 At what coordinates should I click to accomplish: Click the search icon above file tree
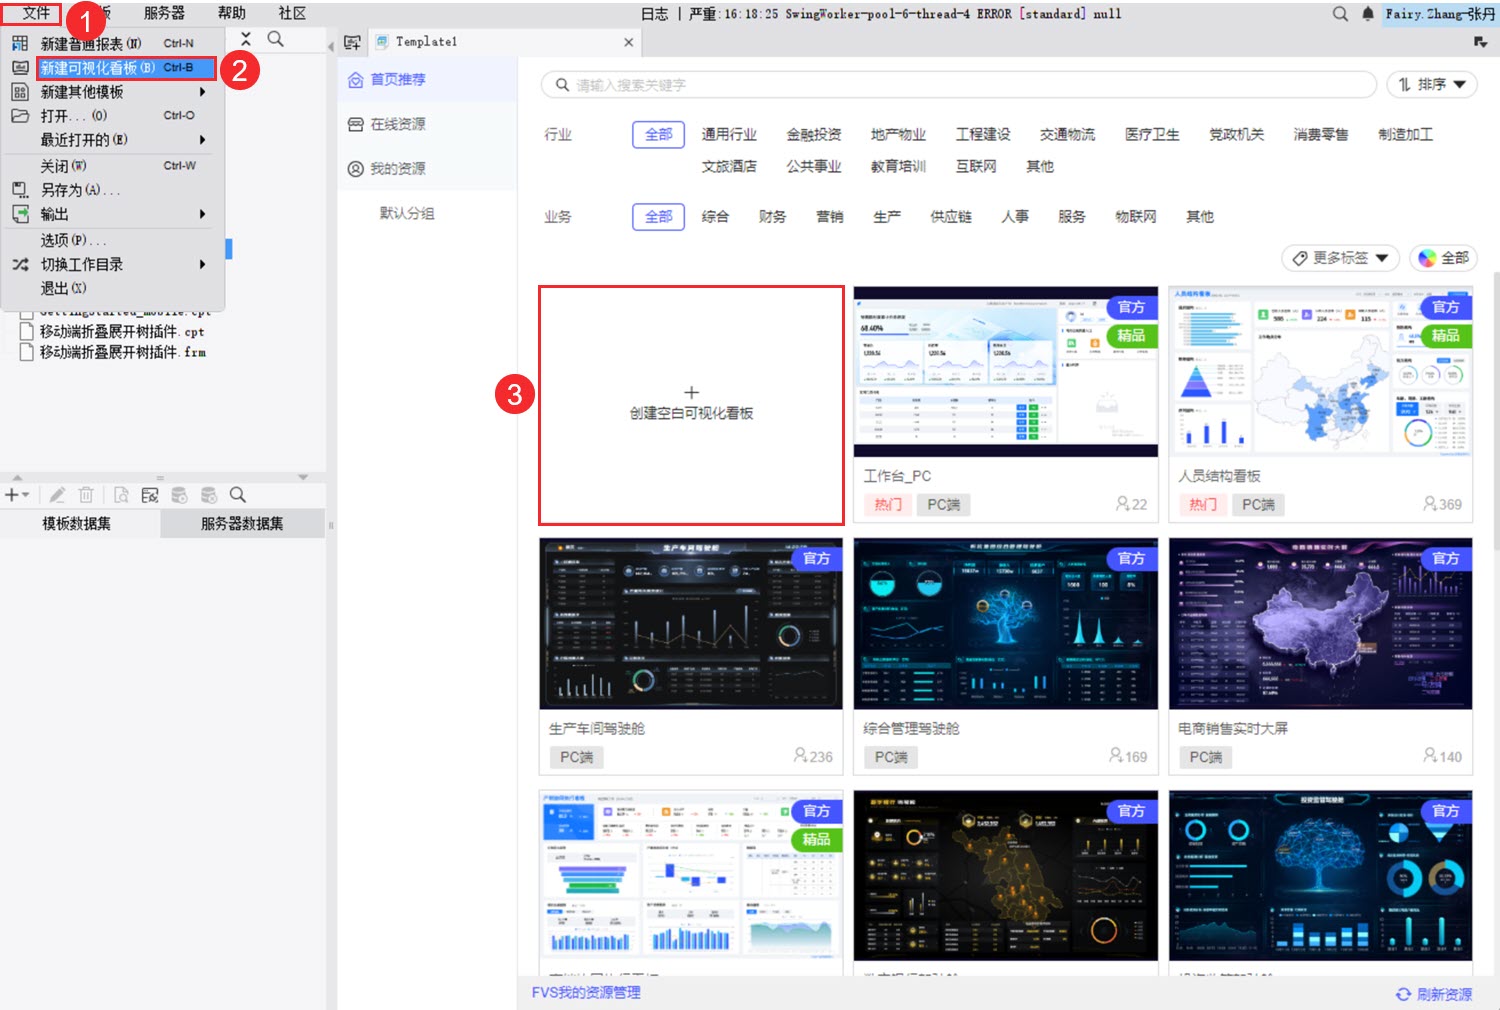click(275, 39)
